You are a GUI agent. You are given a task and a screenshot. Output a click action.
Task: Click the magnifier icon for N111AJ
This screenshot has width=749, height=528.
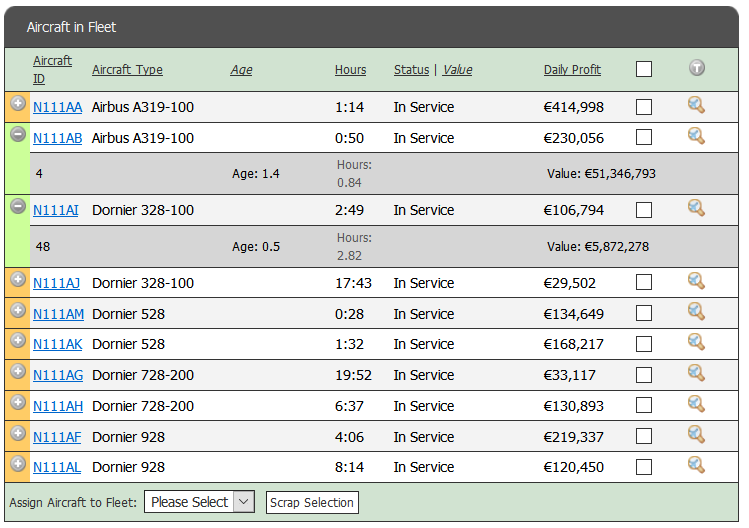coord(696,281)
